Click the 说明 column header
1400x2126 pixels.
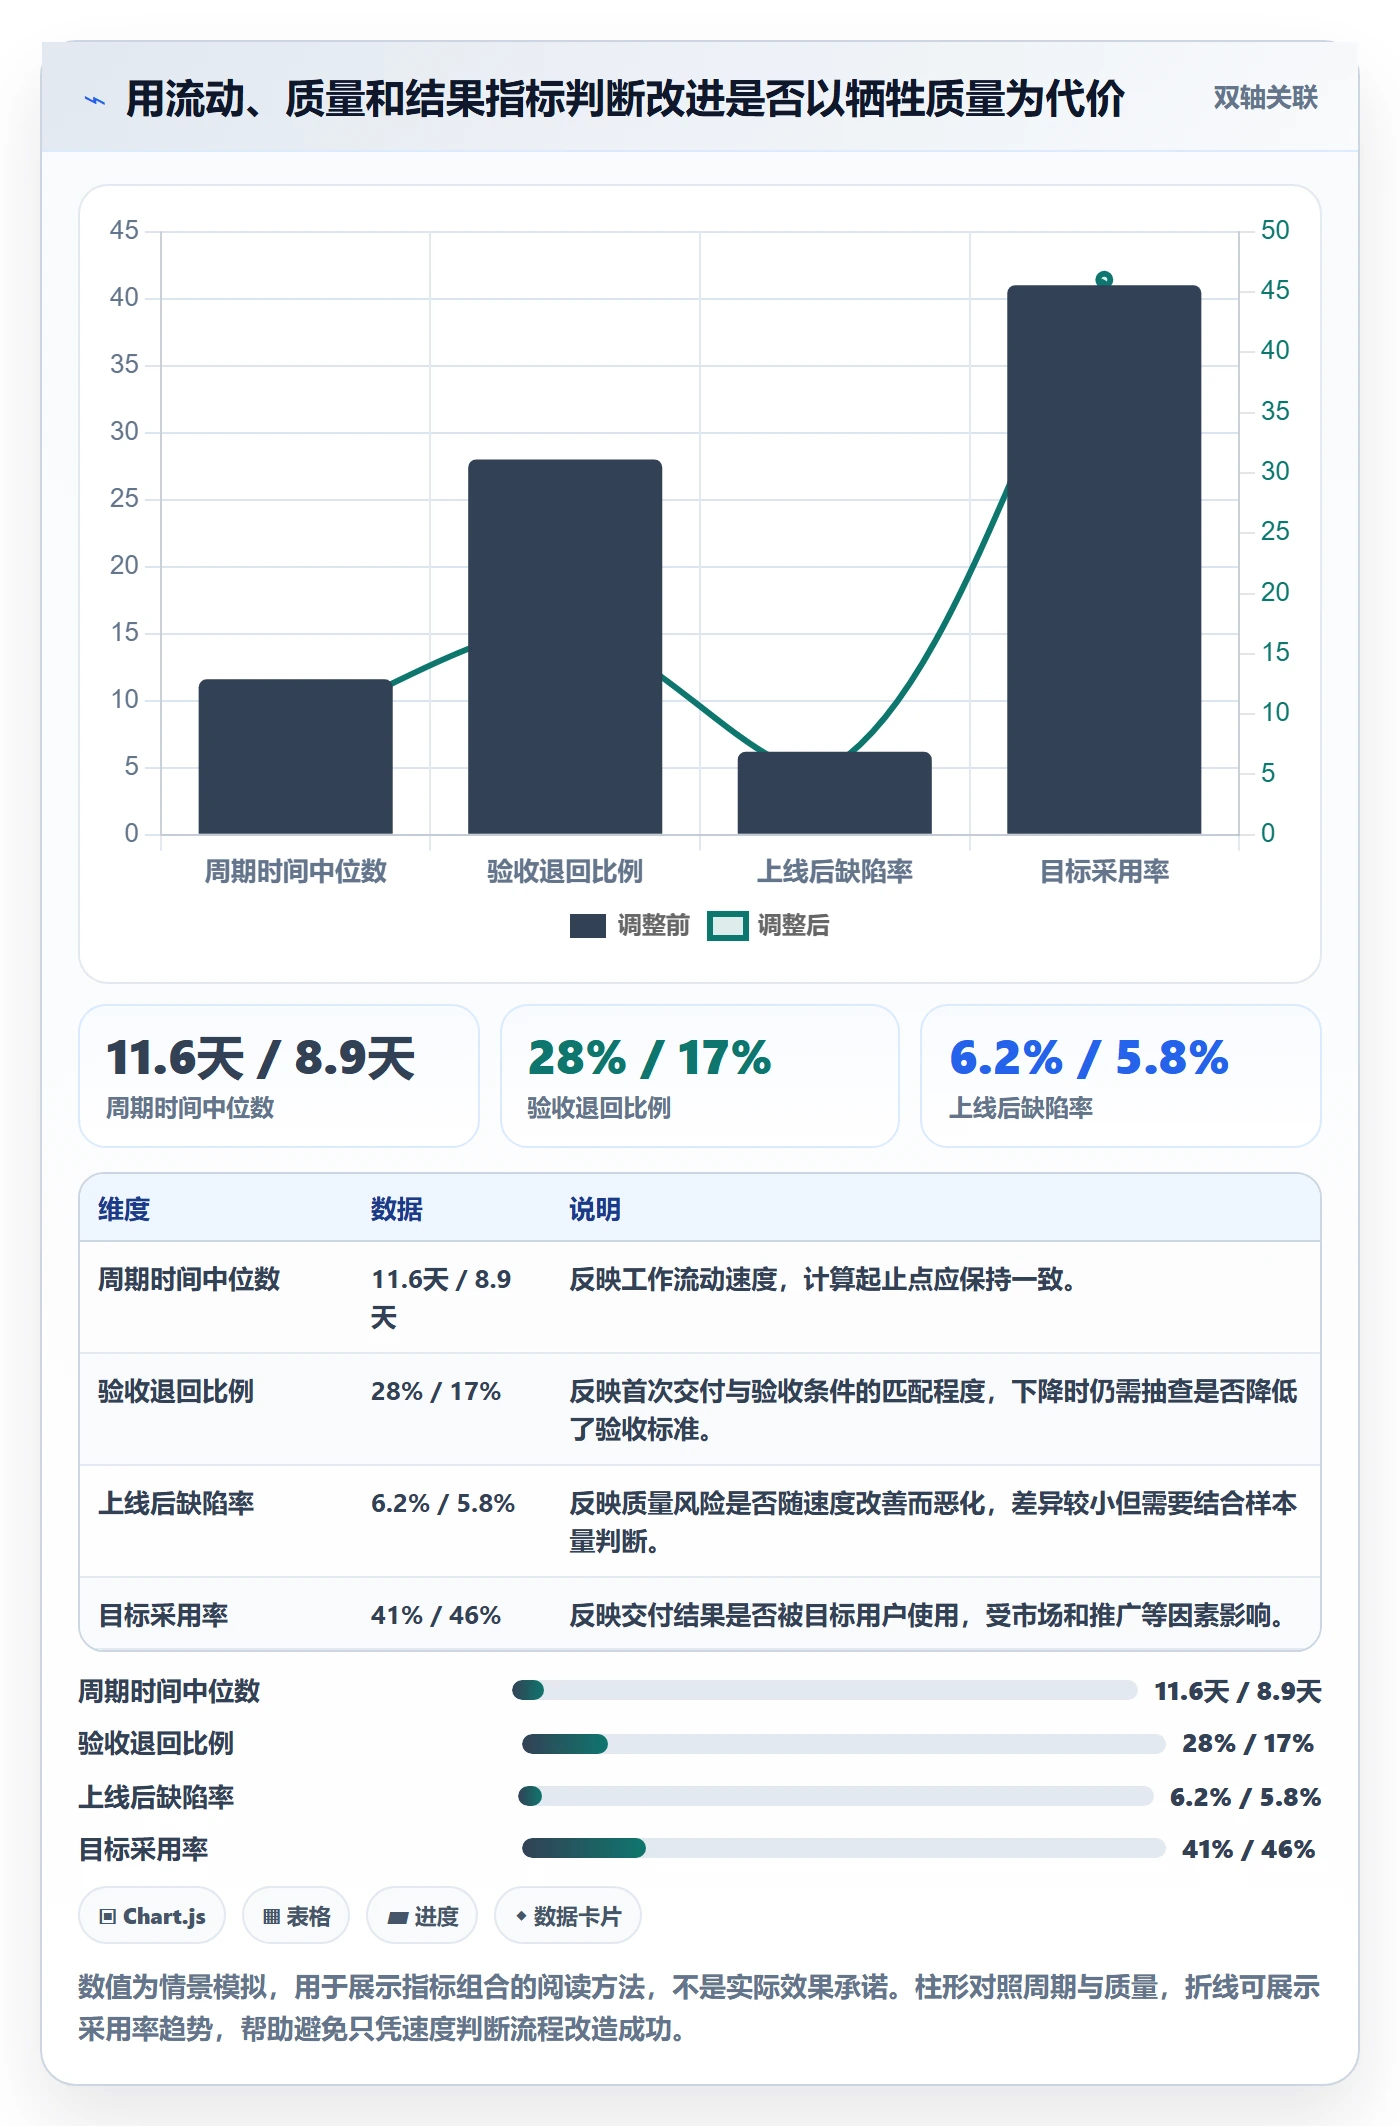[595, 1210]
